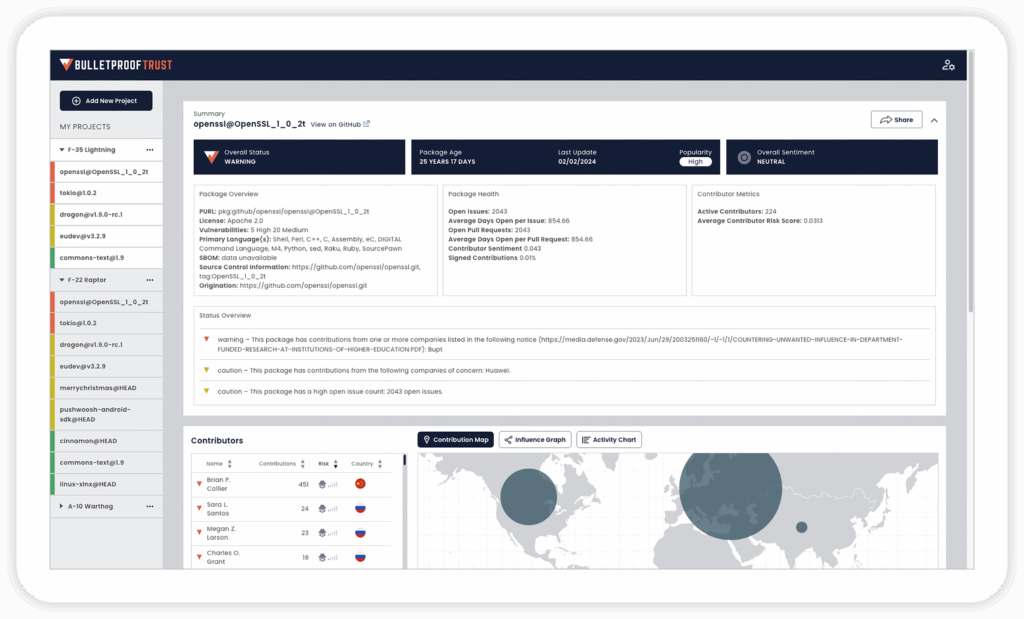Select the Contribution Map tab icon
This screenshot has height=619, width=1024.
427,439
